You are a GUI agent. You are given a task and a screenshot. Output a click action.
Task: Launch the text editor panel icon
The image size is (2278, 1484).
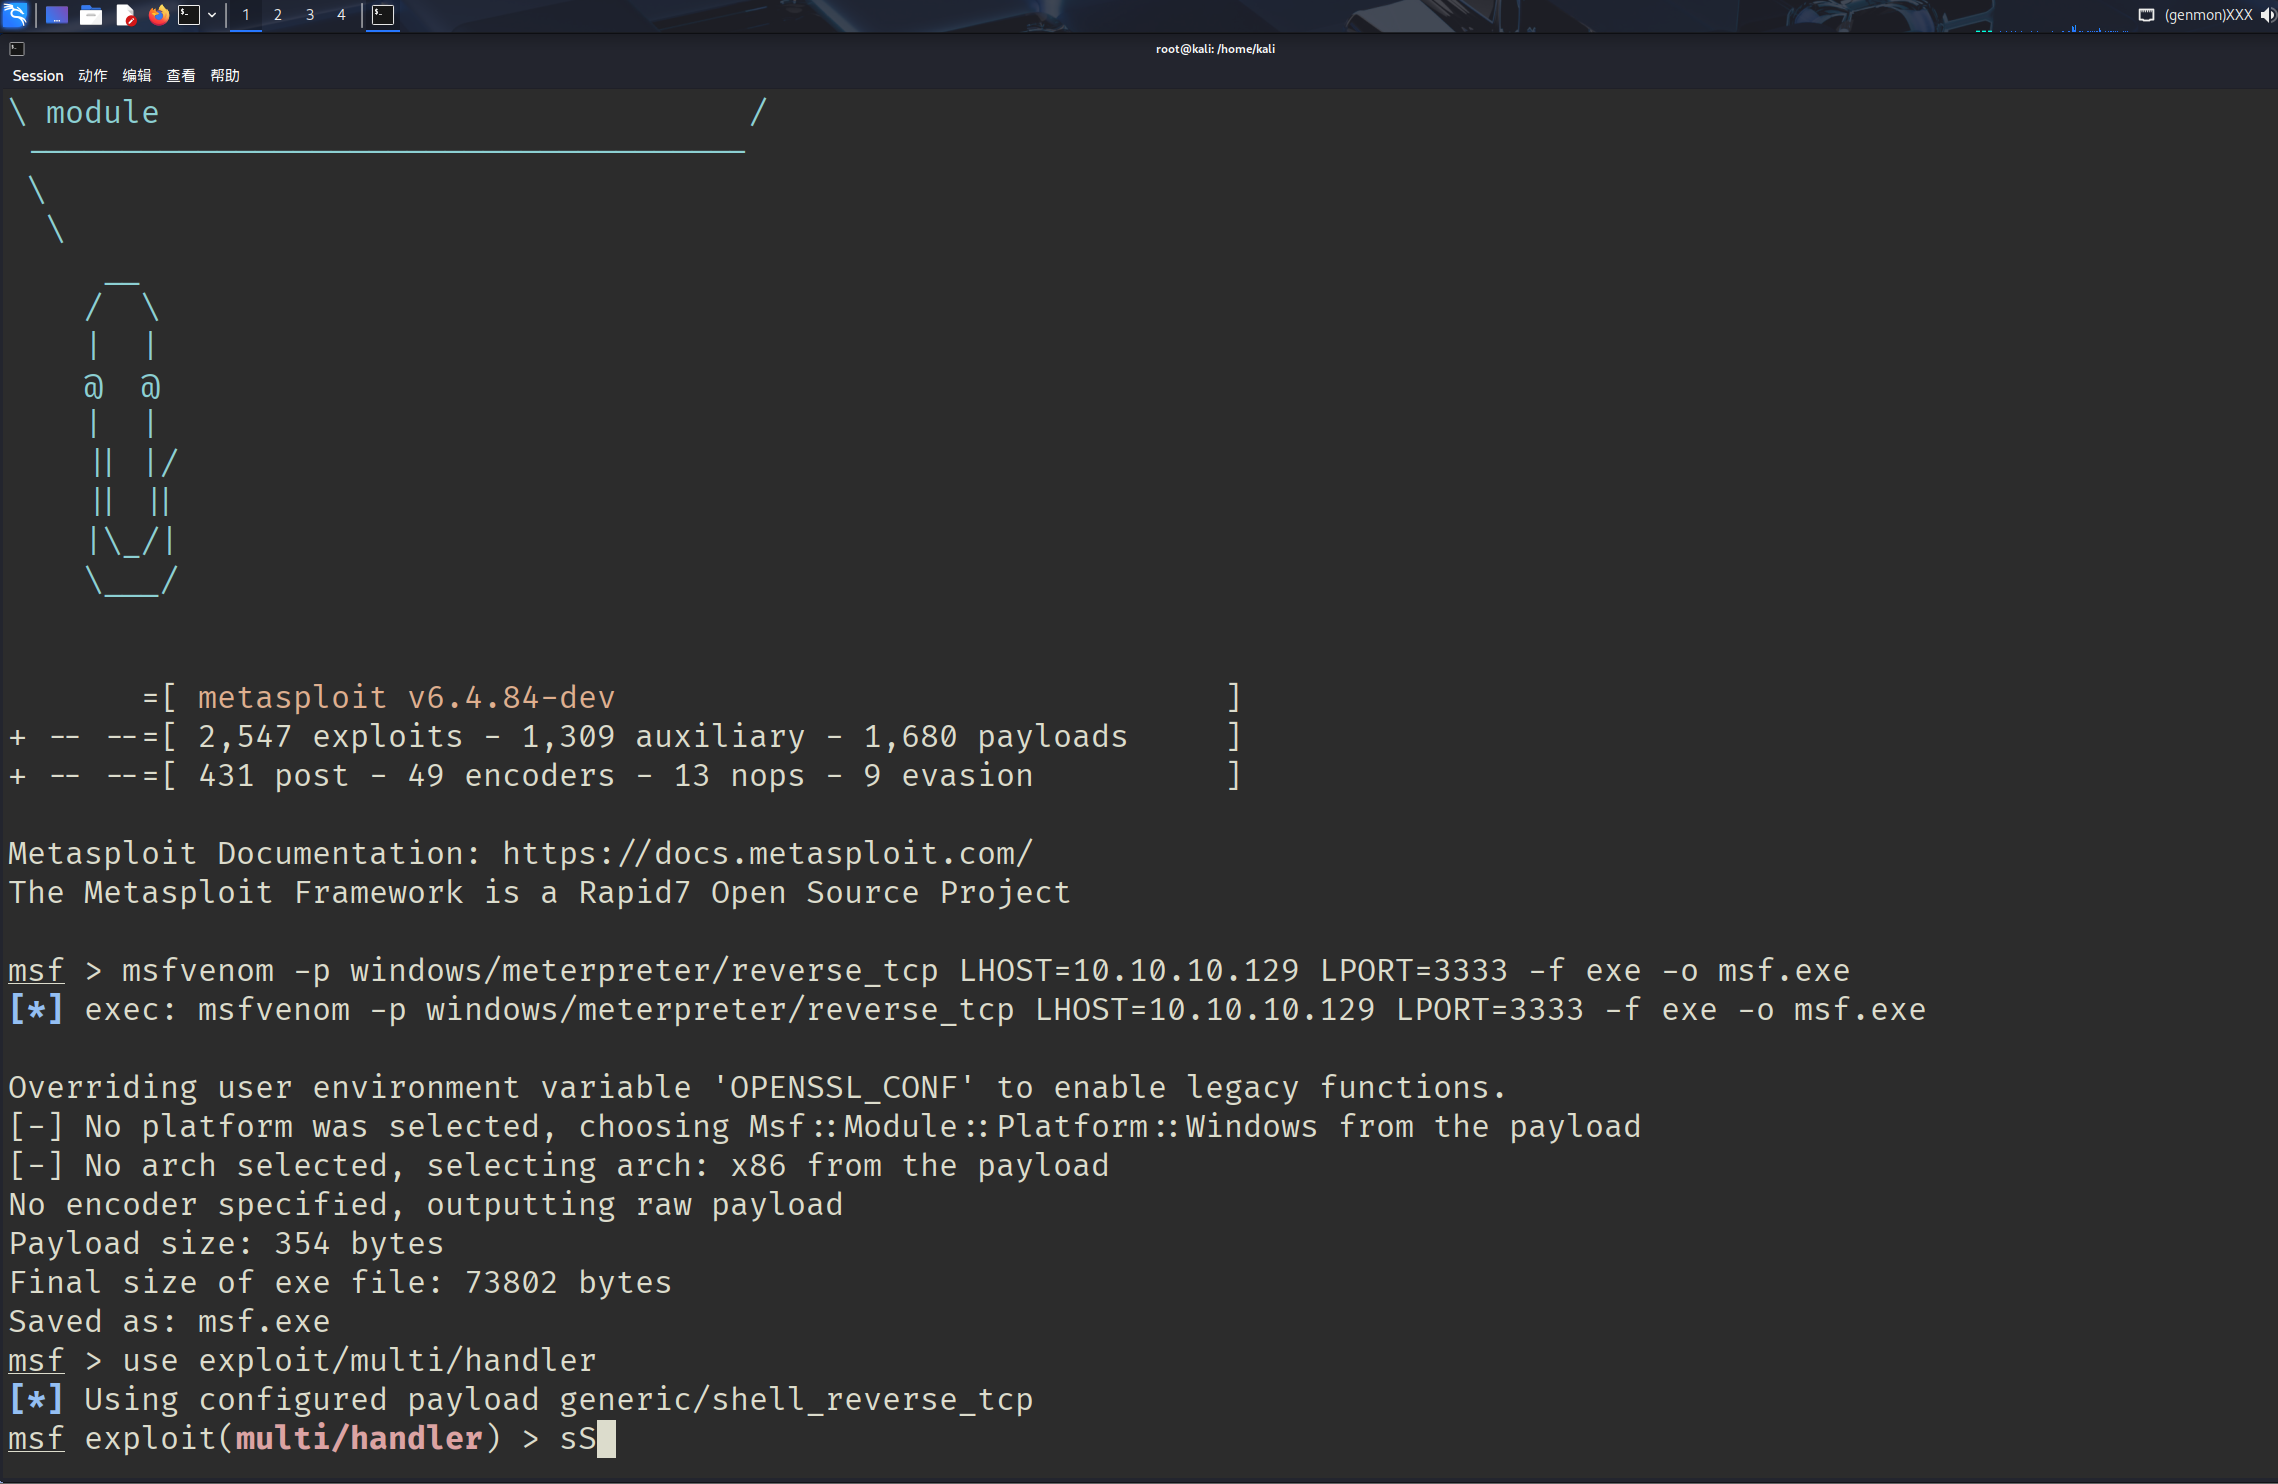(125, 15)
